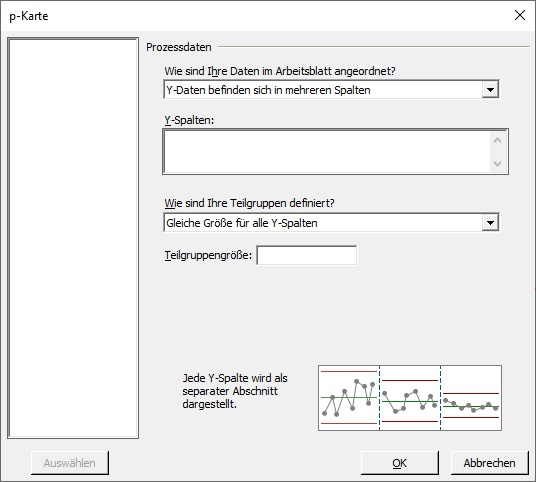Viewport: 536px width, 482px height.
Task: Select 'Y-Daten befinden sich in mehreren Spalten' combo box
Action: point(331,90)
